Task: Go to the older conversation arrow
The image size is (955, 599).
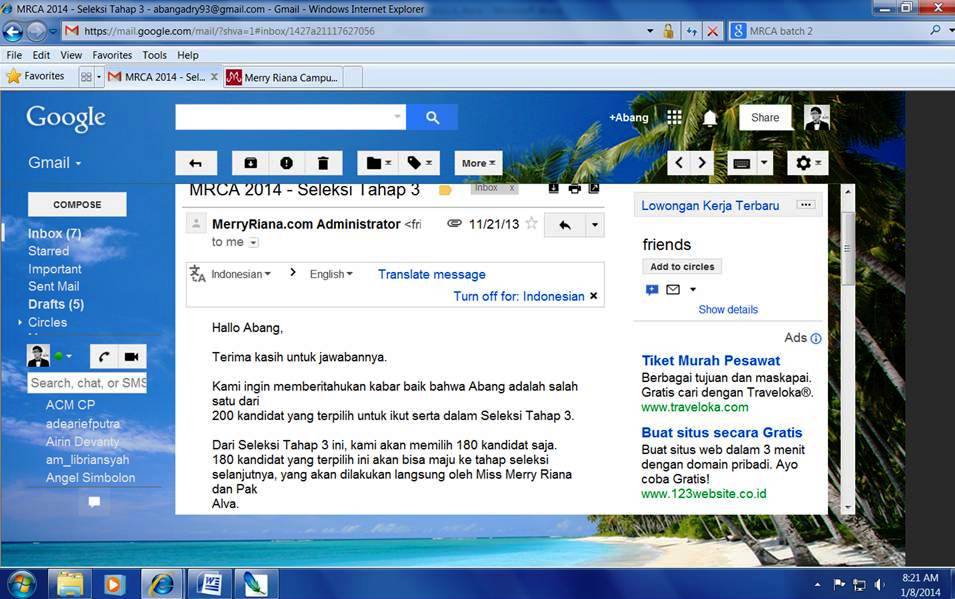Action: point(702,163)
